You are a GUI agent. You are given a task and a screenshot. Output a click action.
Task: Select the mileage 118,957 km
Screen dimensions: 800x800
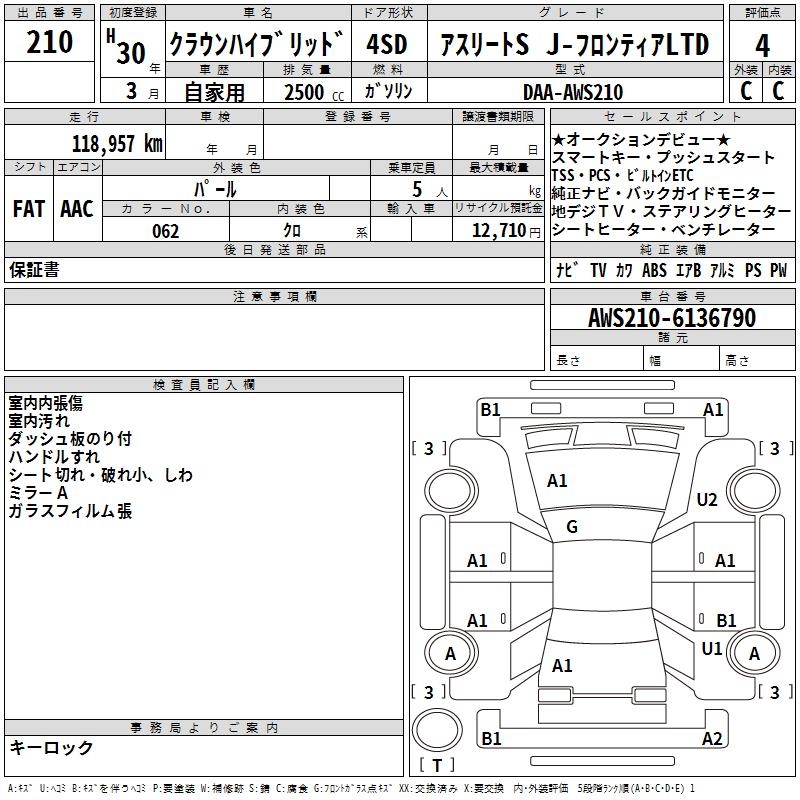point(117,143)
